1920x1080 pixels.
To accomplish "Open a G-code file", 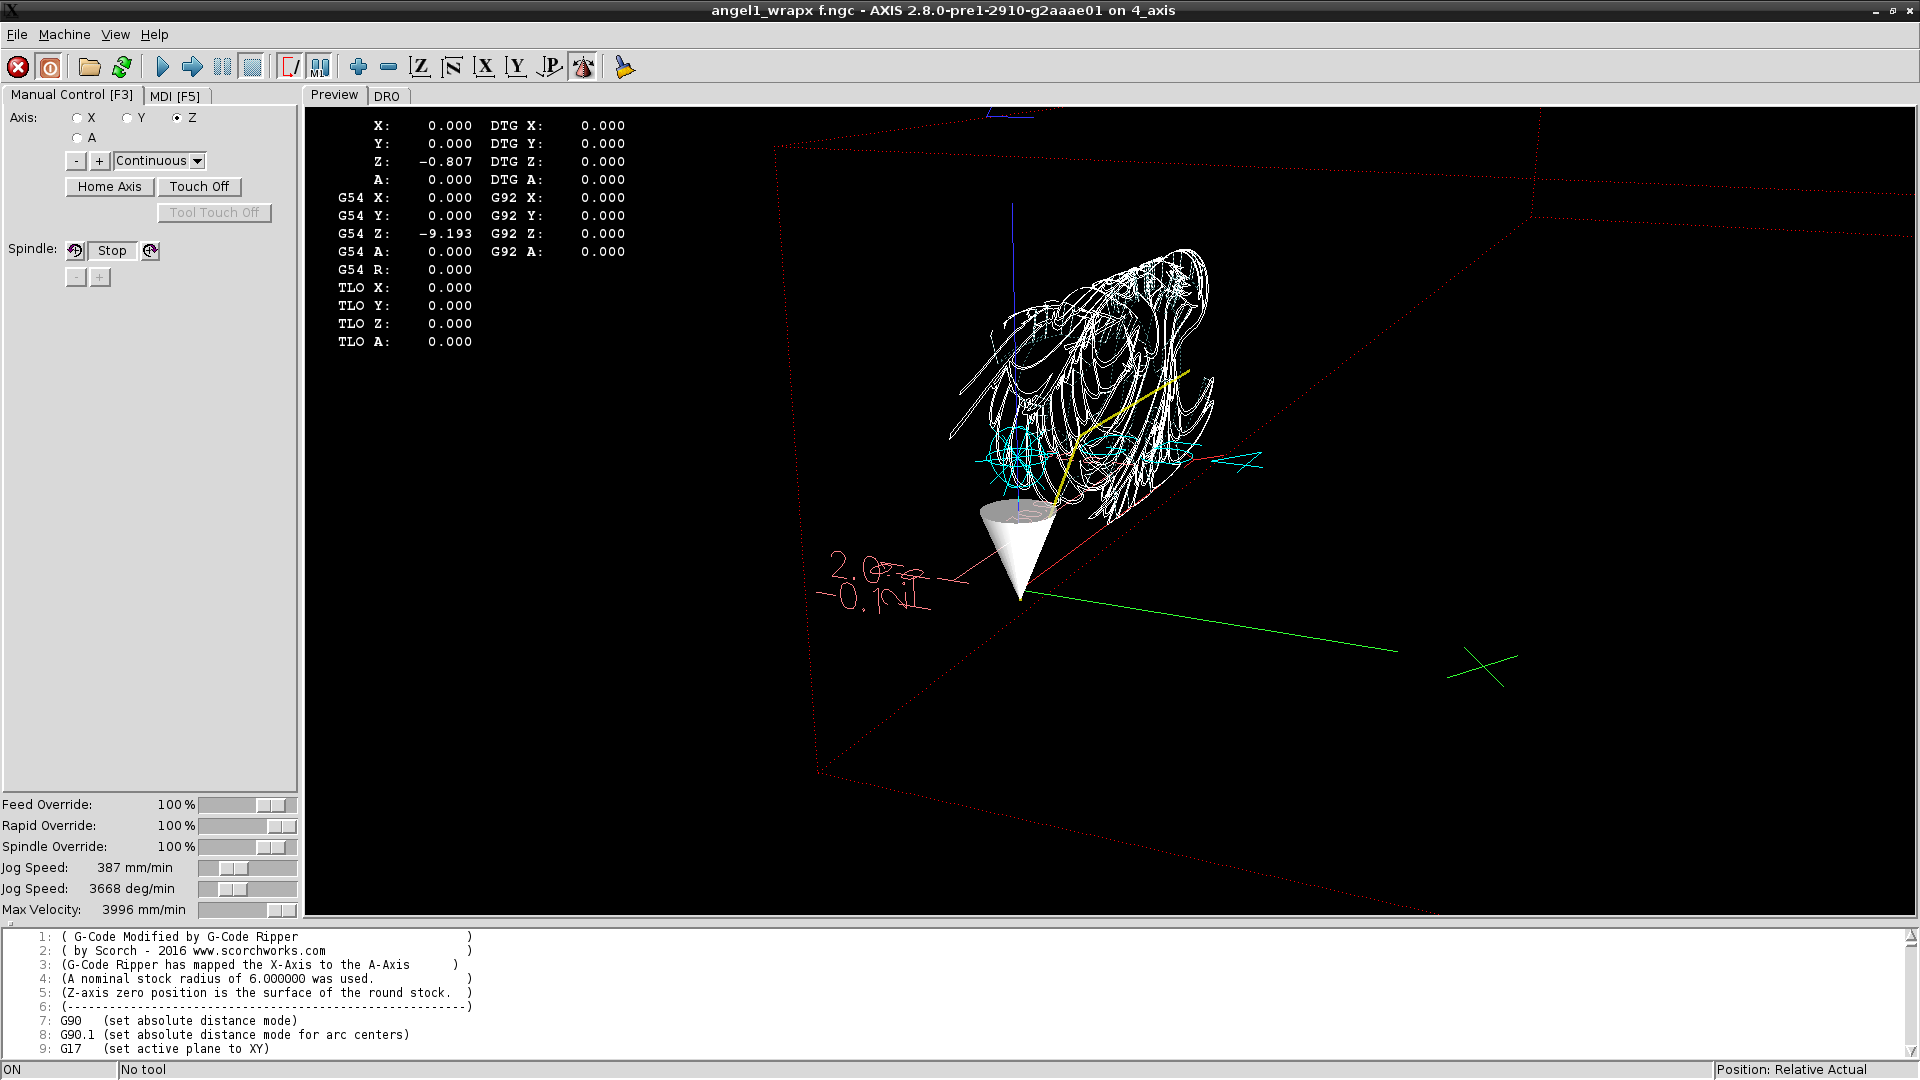I will pos(90,67).
